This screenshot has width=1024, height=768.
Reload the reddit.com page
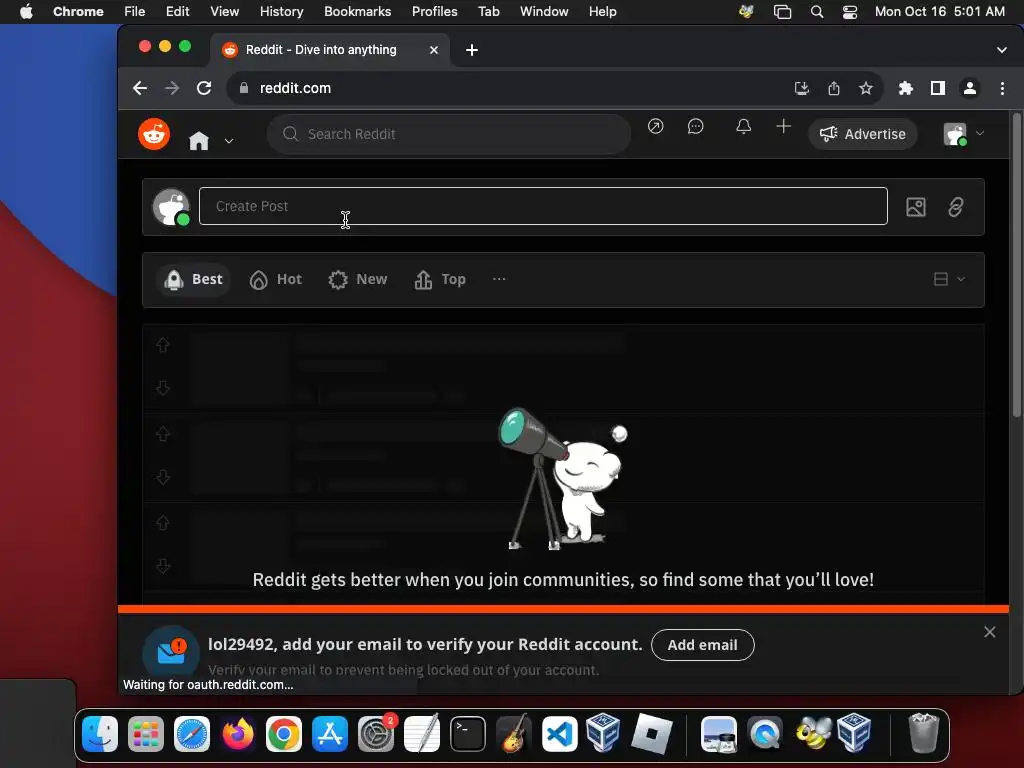coord(204,88)
